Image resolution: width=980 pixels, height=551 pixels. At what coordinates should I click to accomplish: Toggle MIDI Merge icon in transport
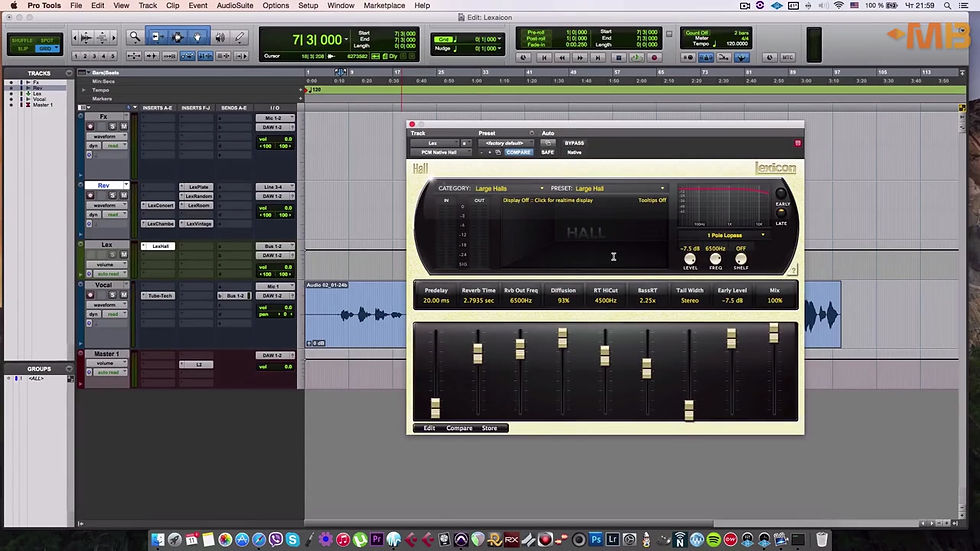click(723, 57)
